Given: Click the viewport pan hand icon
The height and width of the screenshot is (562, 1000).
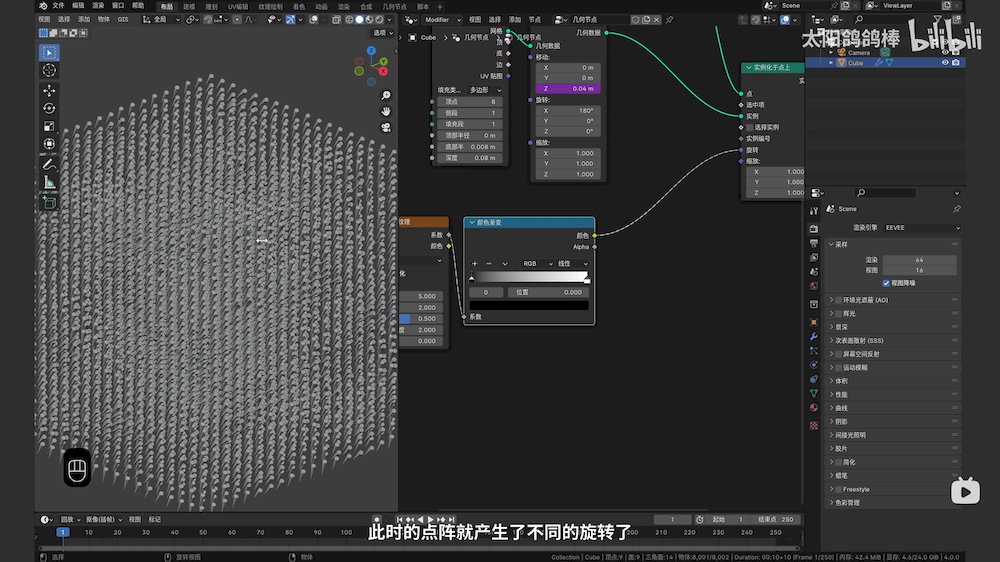Looking at the screenshot, I should 386,111.
